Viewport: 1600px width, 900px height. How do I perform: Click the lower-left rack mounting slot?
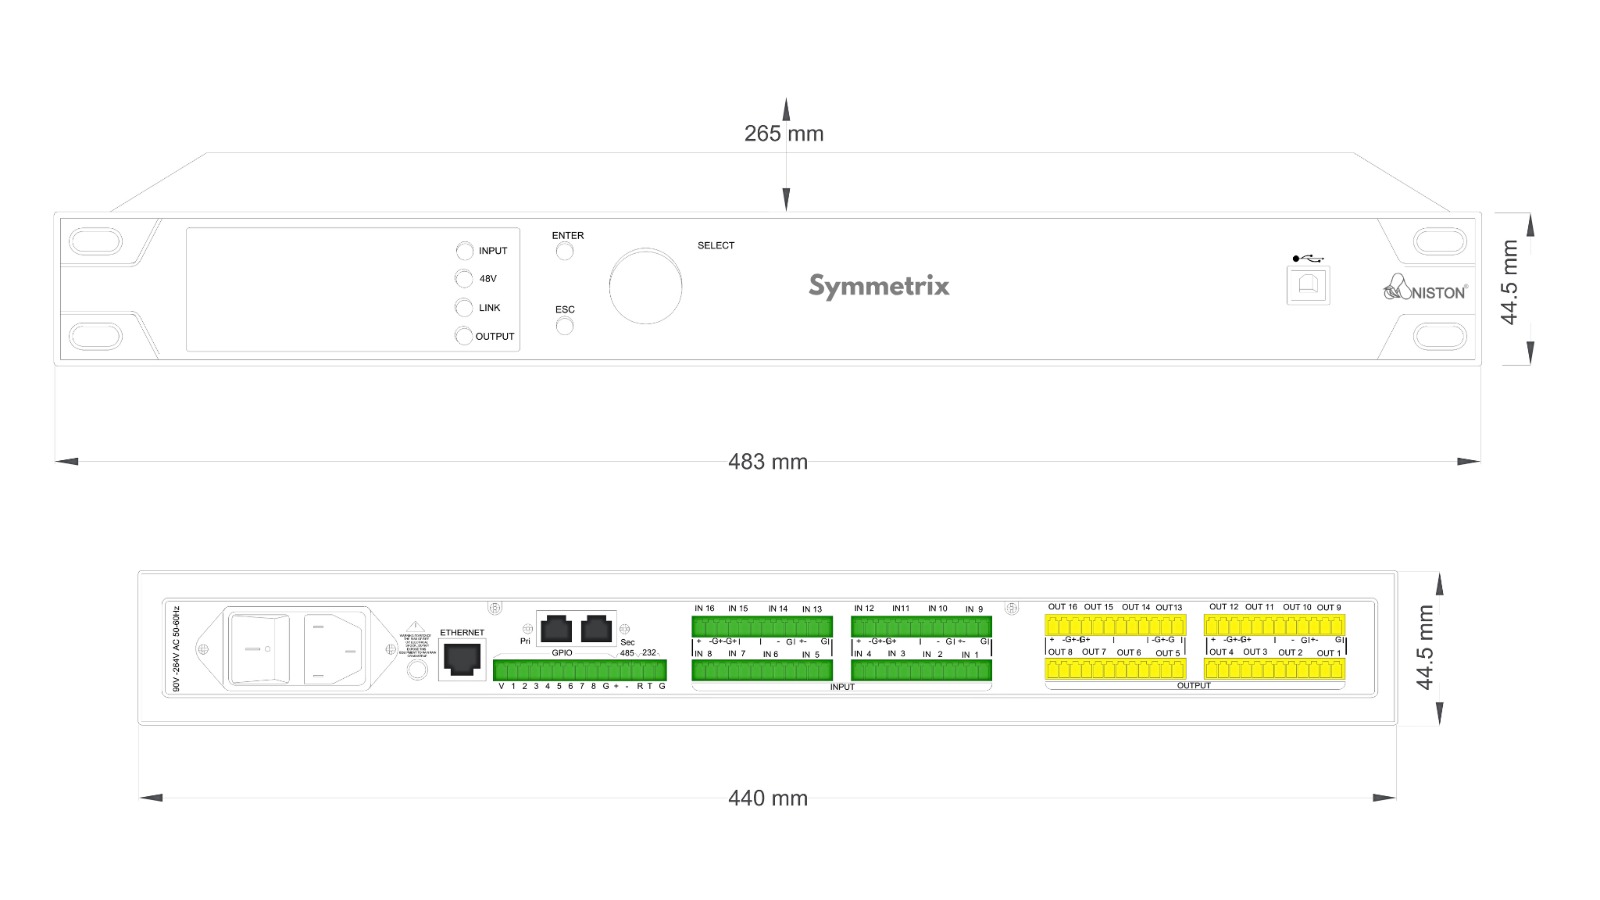96,334
